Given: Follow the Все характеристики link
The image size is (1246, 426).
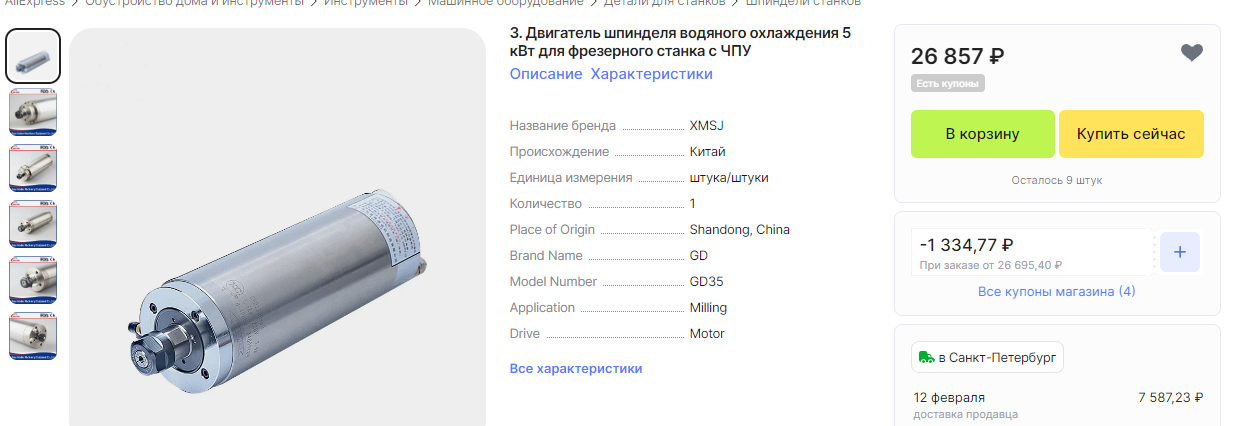Looking at the screenshot, I should [575, 369].
